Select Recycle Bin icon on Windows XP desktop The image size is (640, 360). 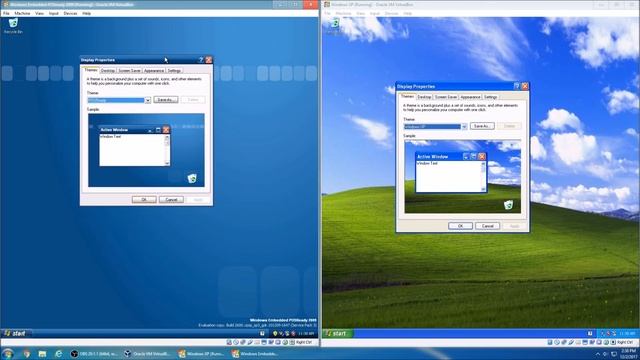(x=335, y=26)
